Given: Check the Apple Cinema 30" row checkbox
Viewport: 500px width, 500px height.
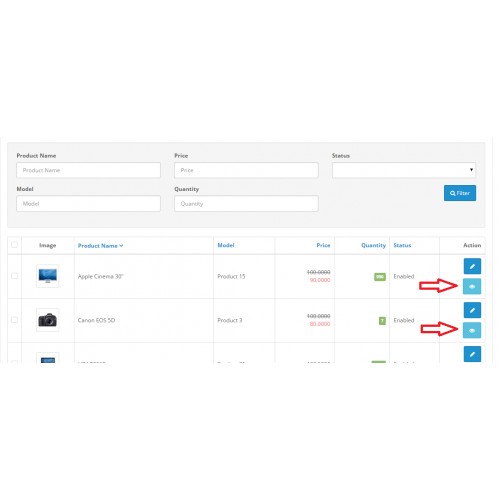Looking at the screenshot, I should pos(14,276).
